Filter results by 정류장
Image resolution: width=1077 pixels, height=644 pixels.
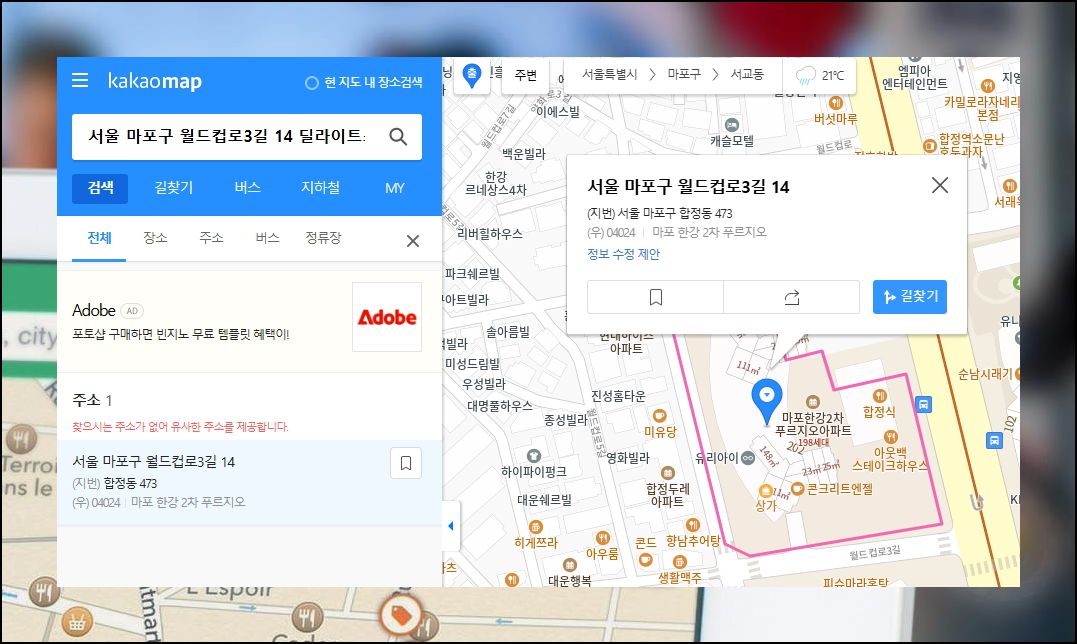pos(324,238)
